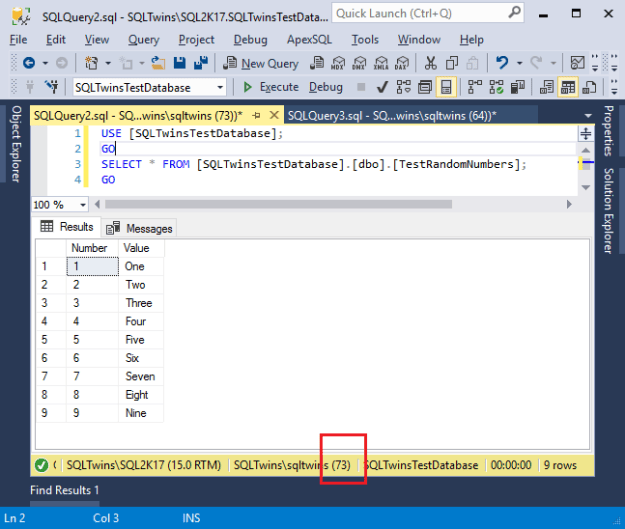The image size is (625, 529).
Task: Display Estimated Execution Plan icon
Action: coord(403,87)
